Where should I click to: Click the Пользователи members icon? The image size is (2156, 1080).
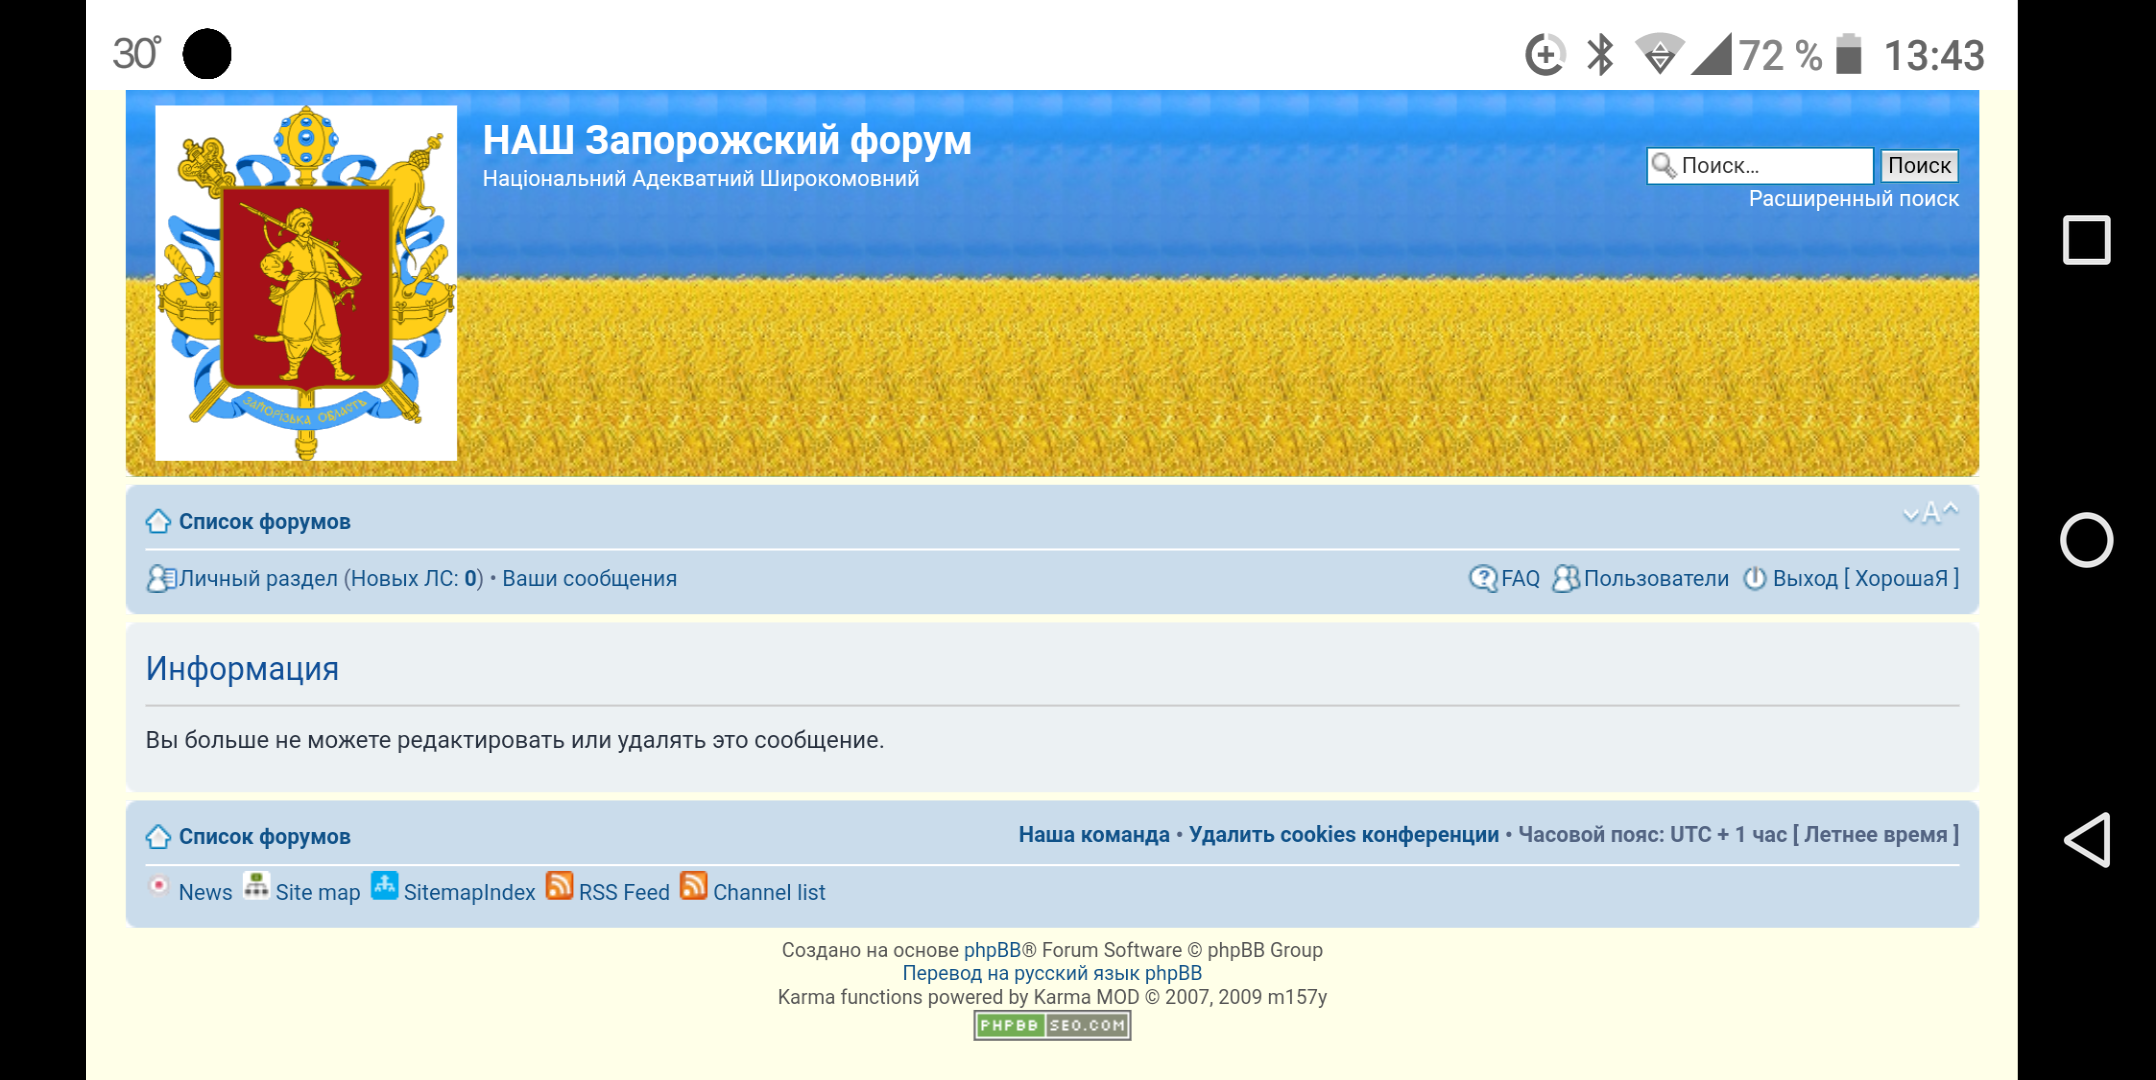tap(1565, 578)
